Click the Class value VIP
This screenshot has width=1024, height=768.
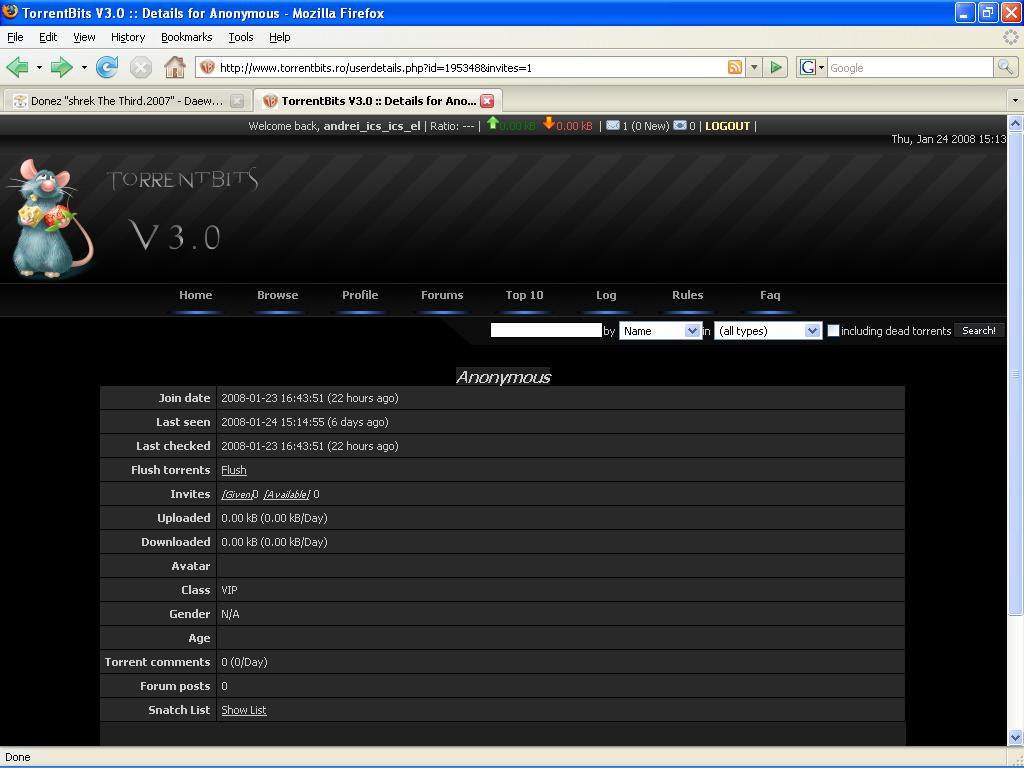(x=229, y=590)
